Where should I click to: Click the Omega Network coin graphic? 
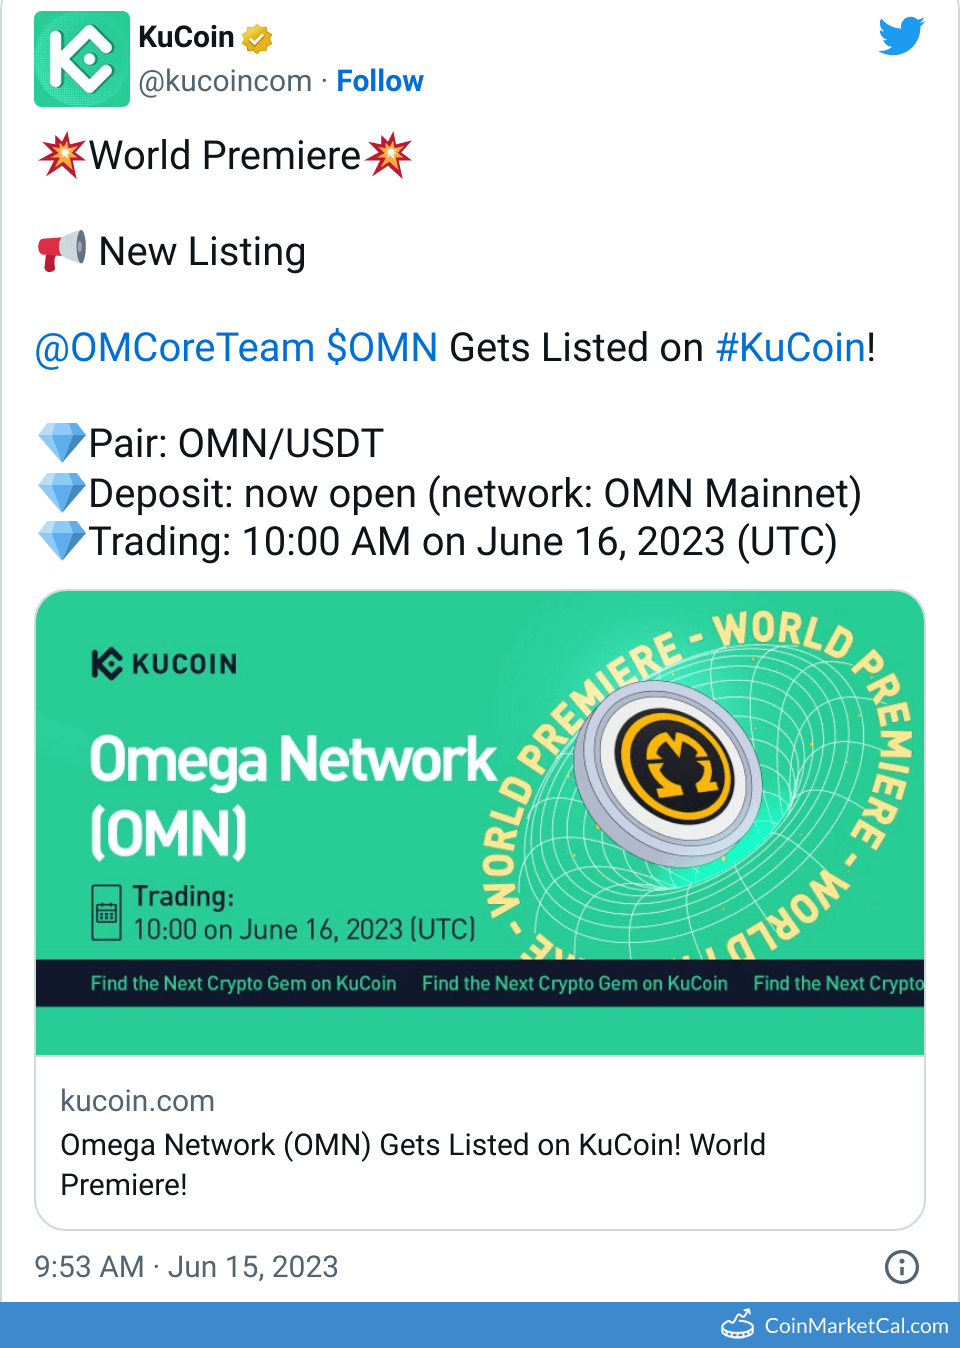tap(668, 772)
